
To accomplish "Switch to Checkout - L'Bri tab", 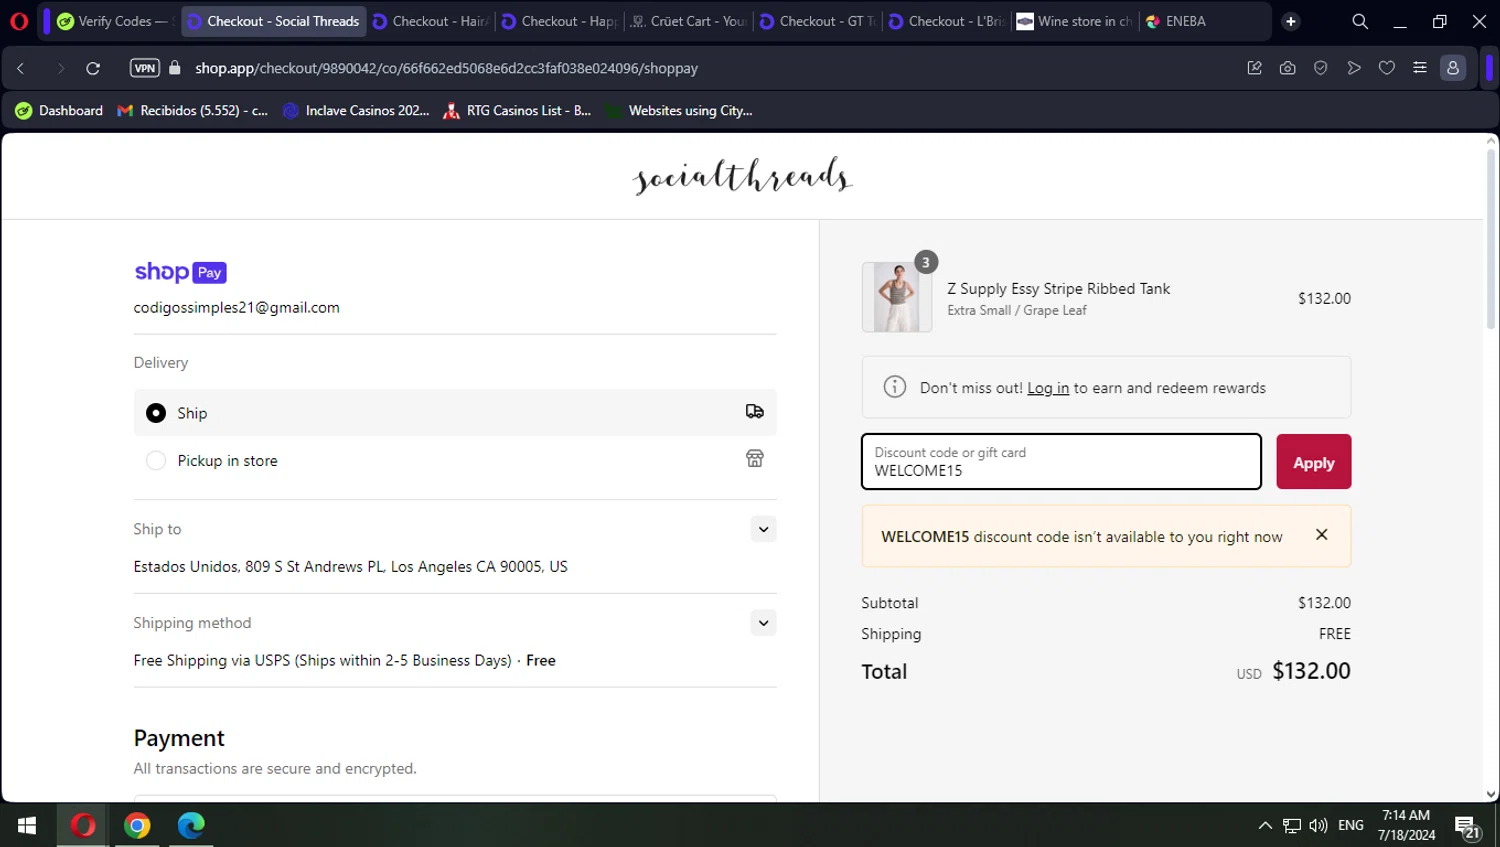I will [x=947, y=21].
